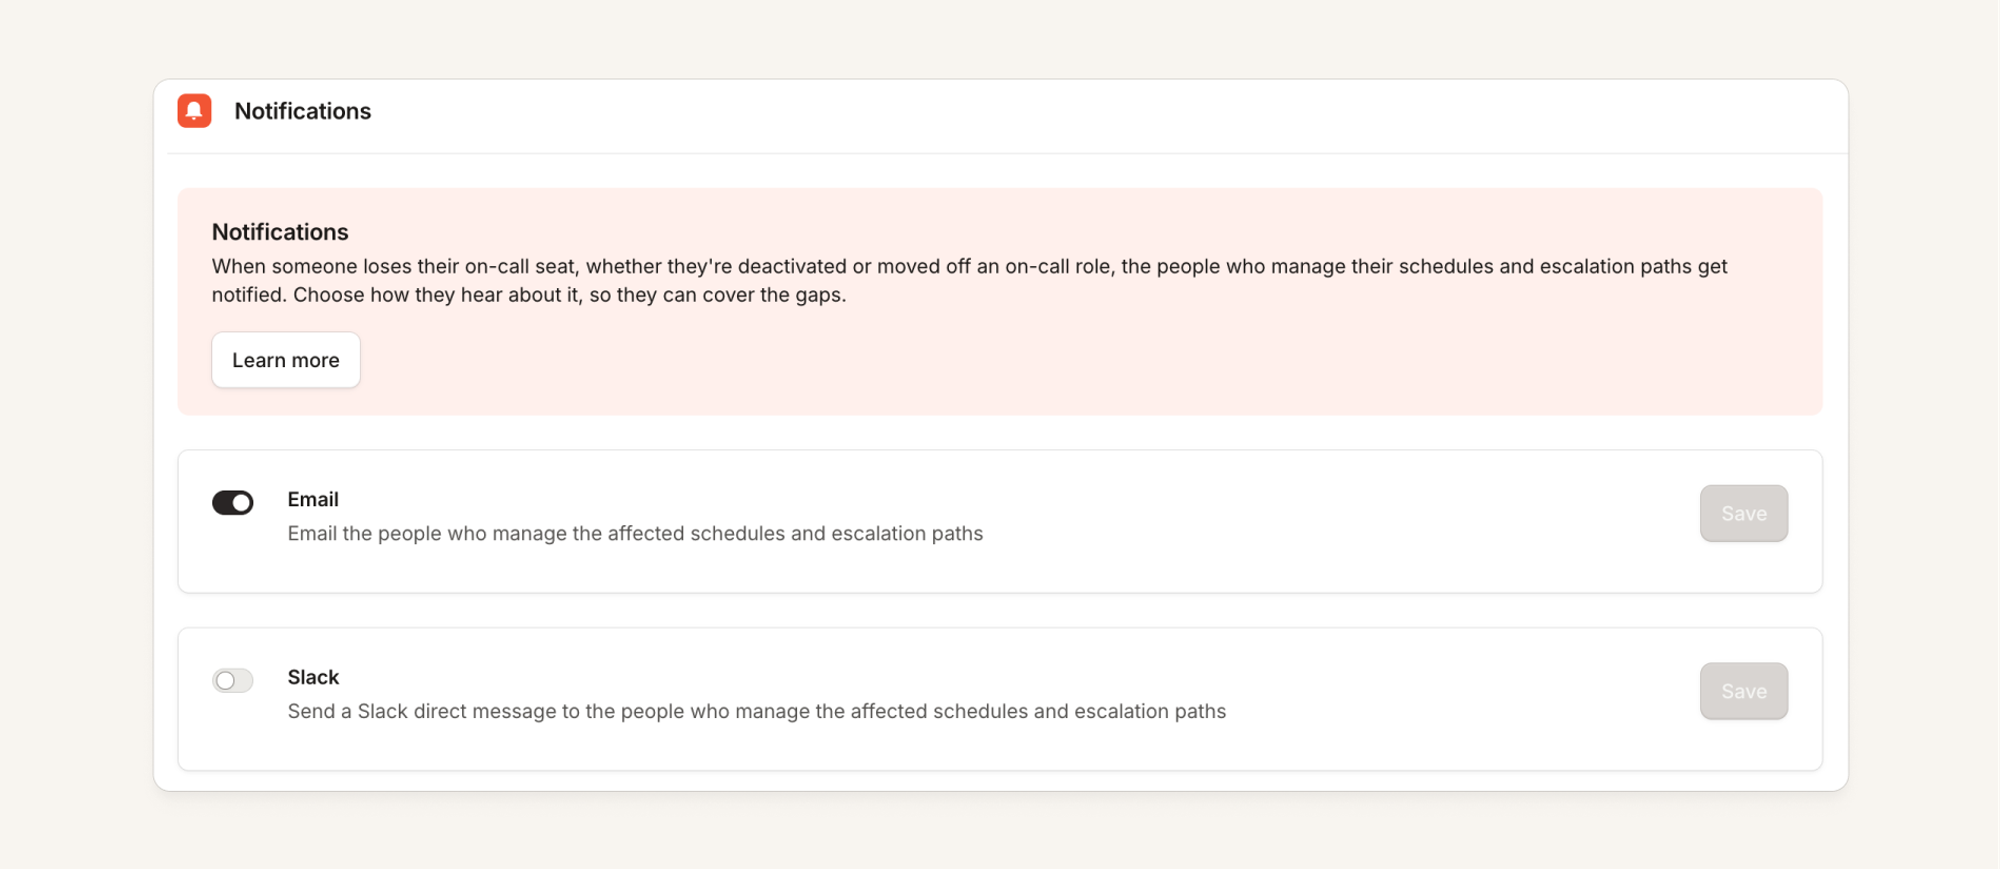
Task: Save the Email notification setting
Action: point(1743,513)
